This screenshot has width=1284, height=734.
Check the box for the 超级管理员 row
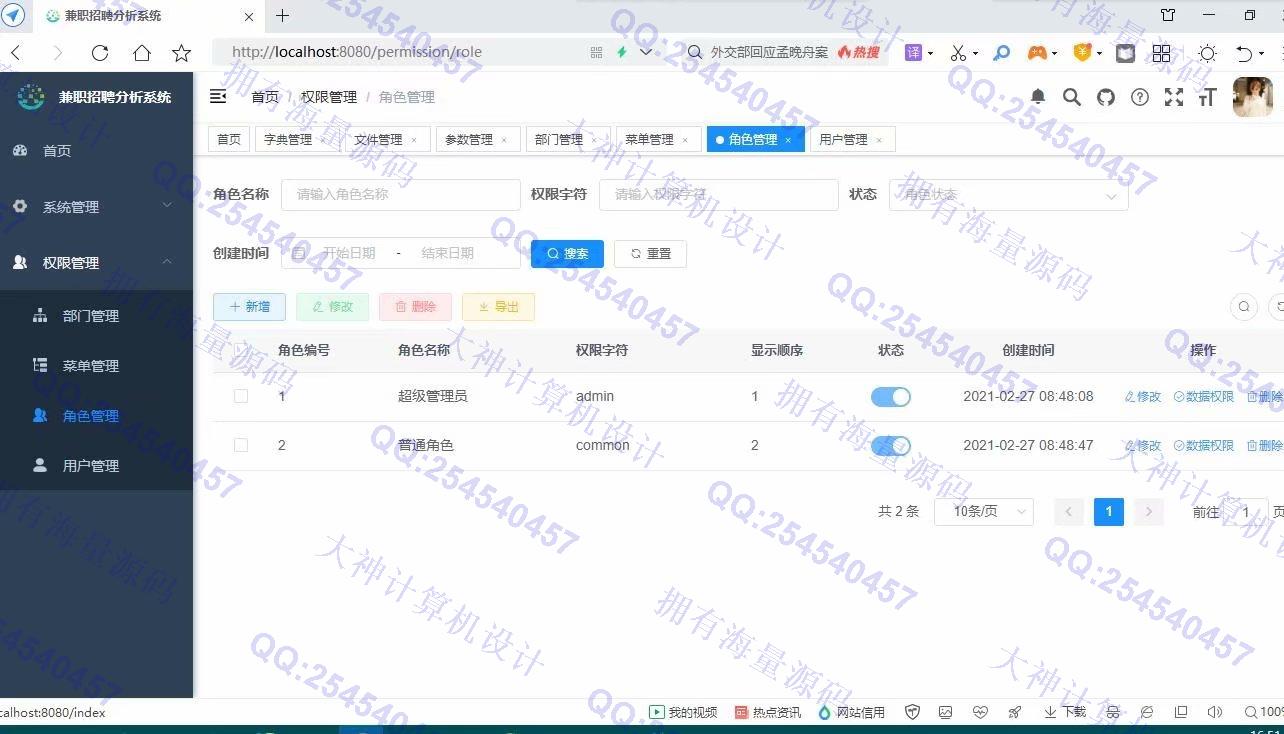241,396
